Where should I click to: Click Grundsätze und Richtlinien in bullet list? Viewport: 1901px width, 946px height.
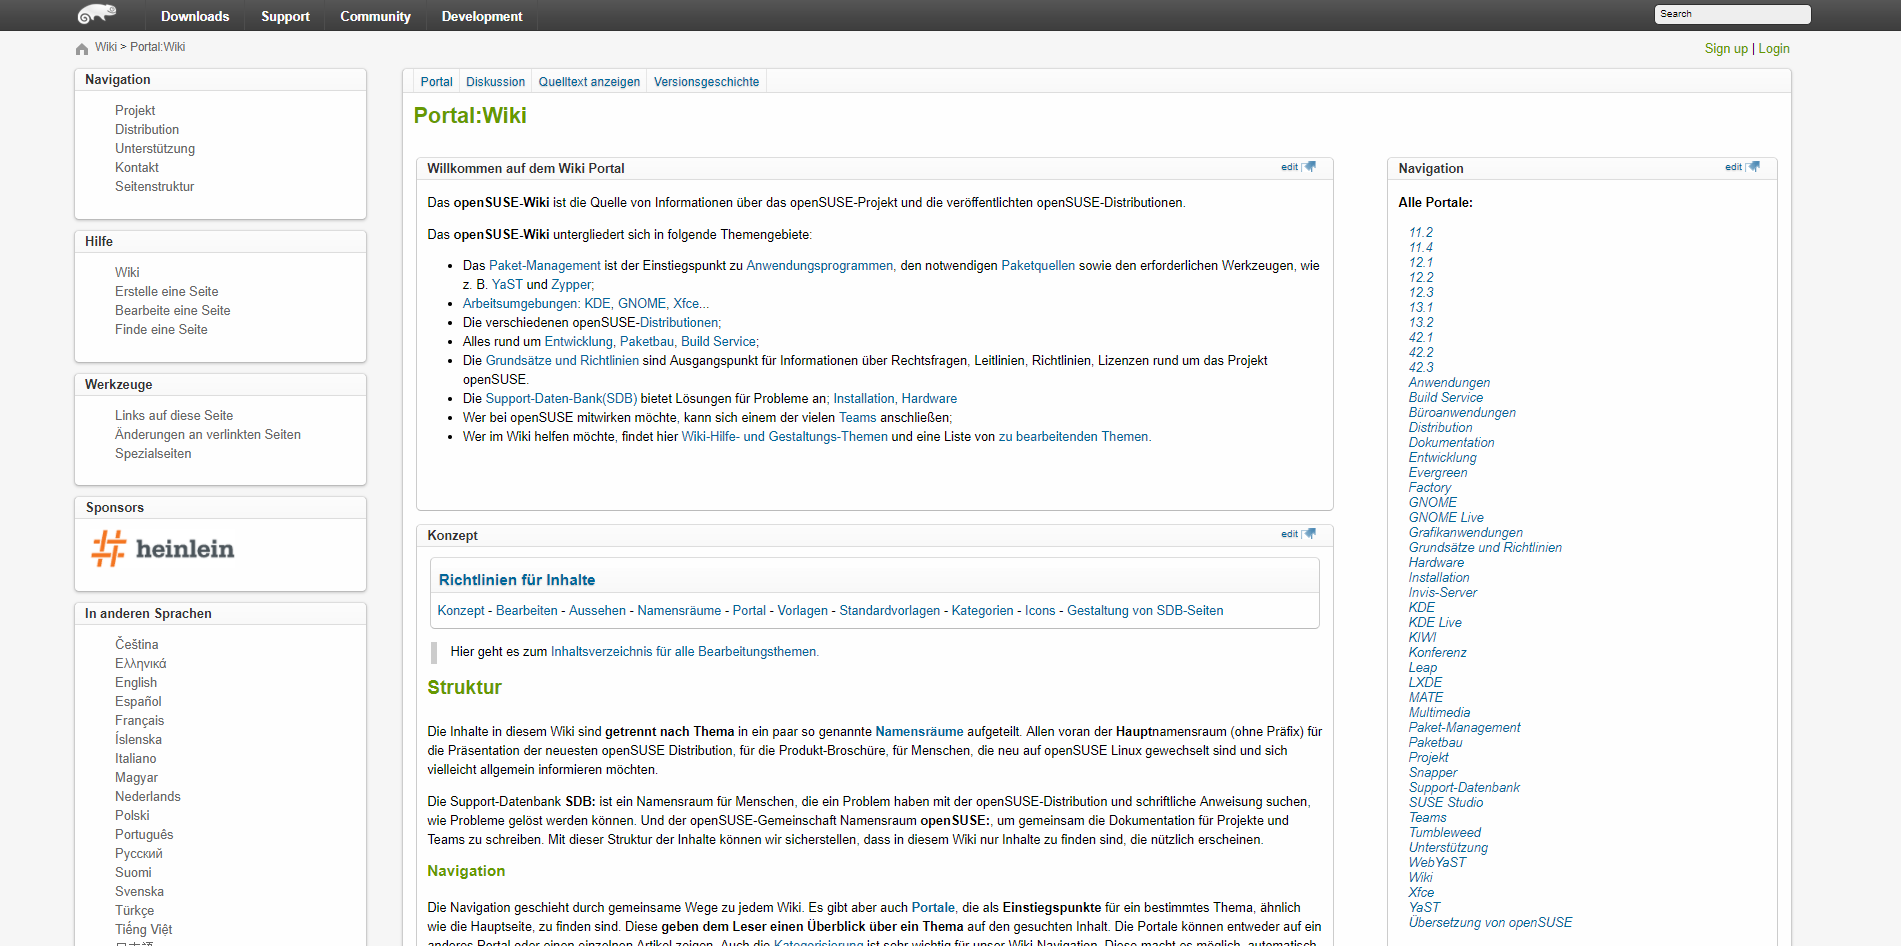coord(562,361)
